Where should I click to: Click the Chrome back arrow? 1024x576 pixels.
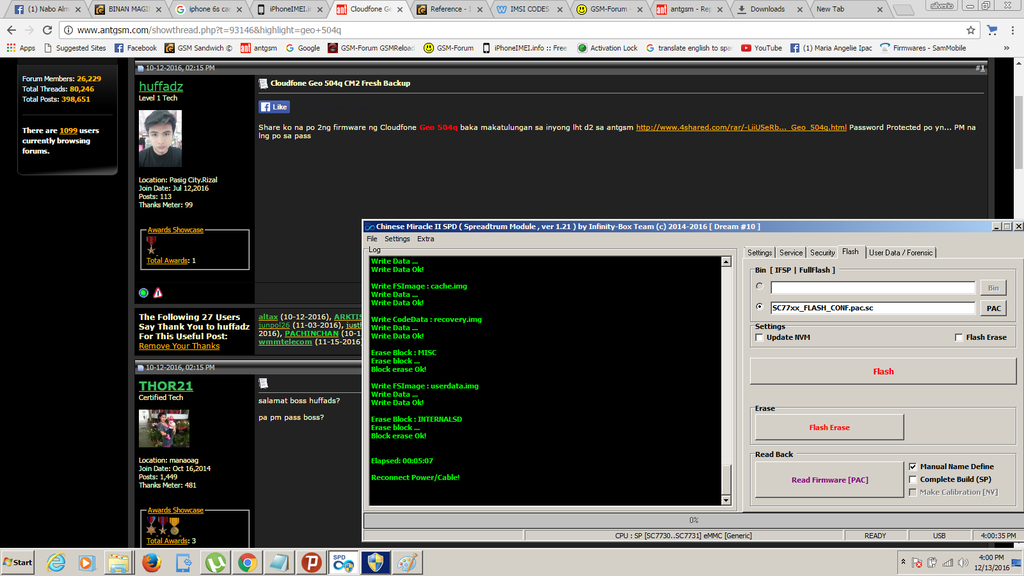pyautogui.click(x=11, y=30)
